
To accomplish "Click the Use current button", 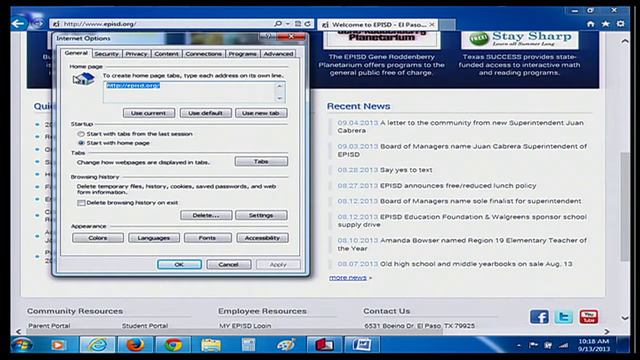I will [149, 113].
